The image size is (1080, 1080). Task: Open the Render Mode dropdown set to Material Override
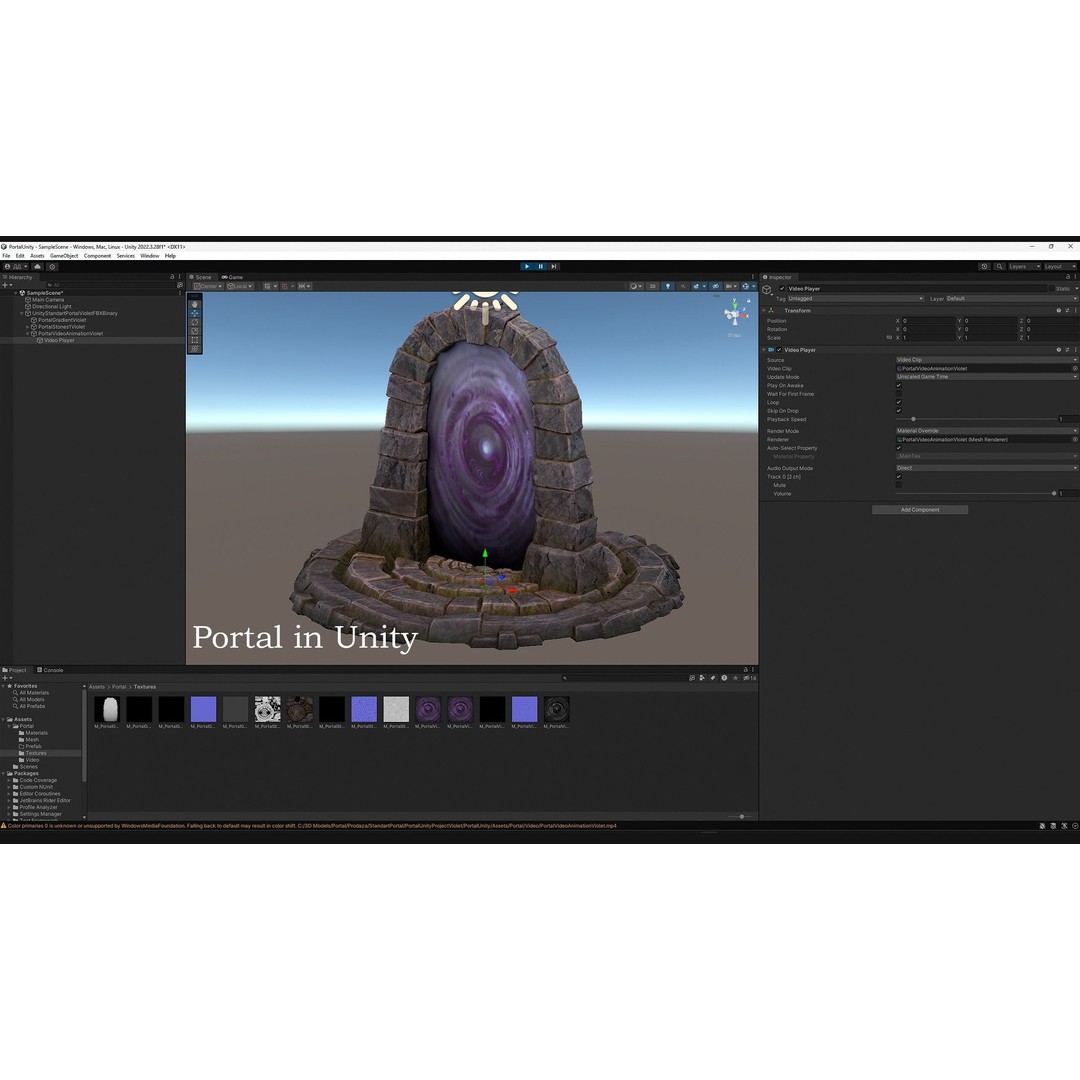click(x=985, y=430)
